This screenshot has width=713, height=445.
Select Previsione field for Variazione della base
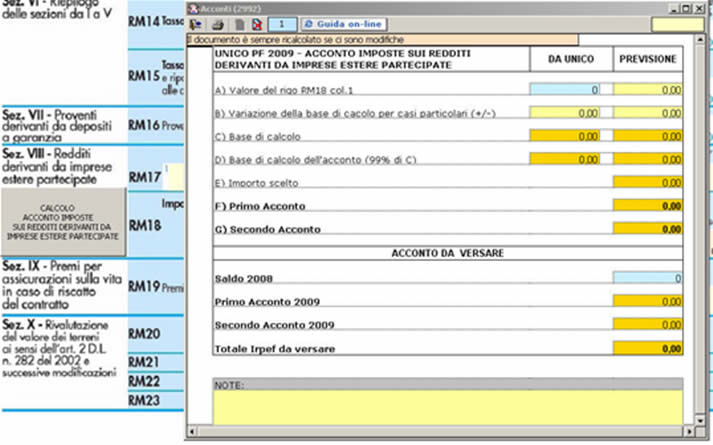[648, 113]
